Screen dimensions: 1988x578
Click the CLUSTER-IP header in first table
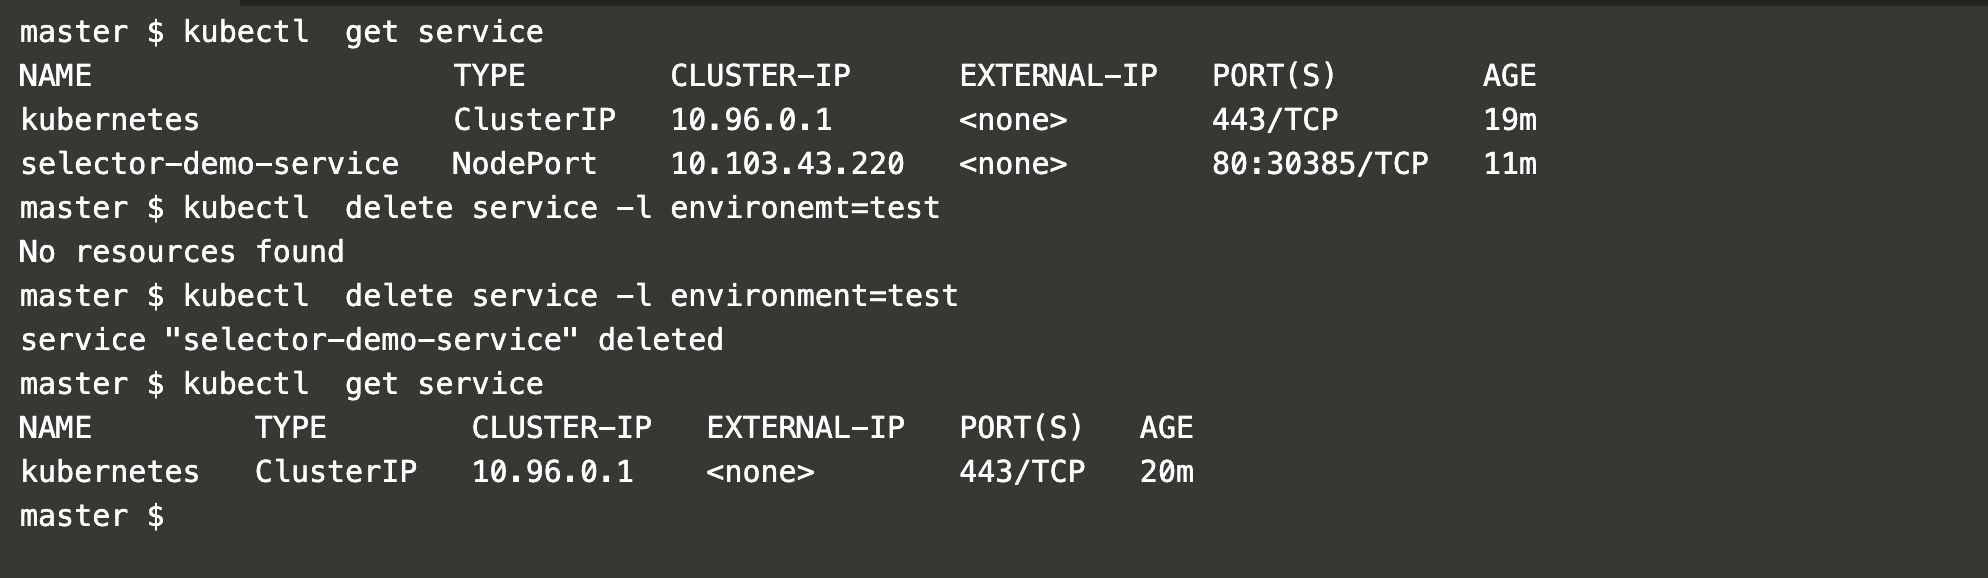pyautogui.click(x=760, y=76)
